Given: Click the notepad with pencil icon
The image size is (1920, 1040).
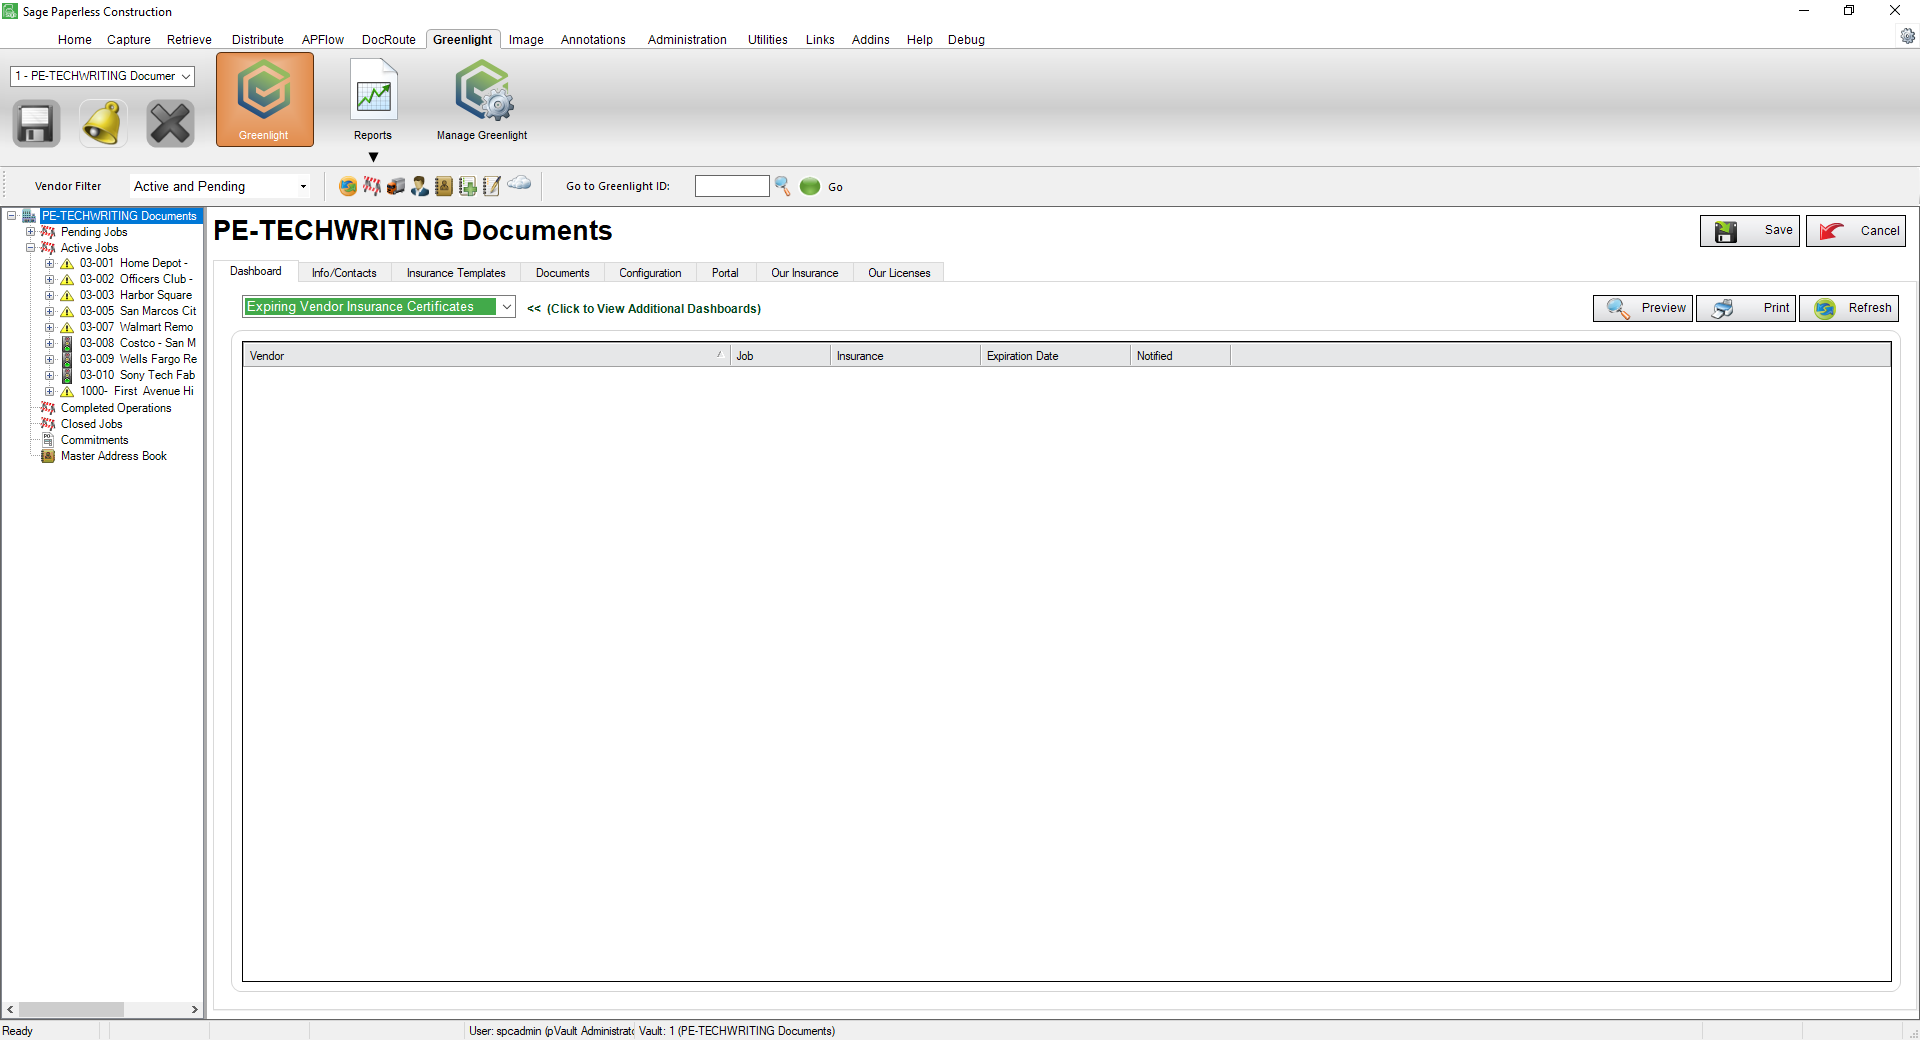Looking at the screenshot, I should tap(492, 186).
